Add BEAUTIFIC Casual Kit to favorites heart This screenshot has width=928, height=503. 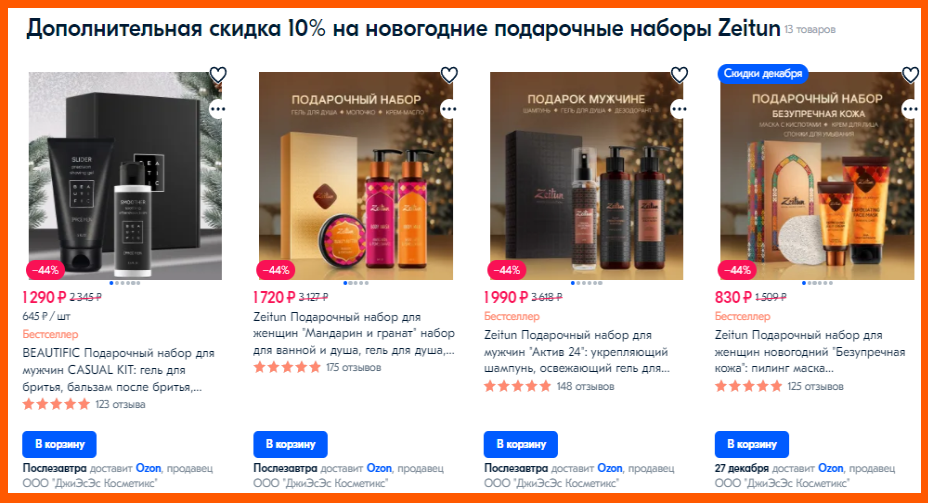(x=218, y=75)
